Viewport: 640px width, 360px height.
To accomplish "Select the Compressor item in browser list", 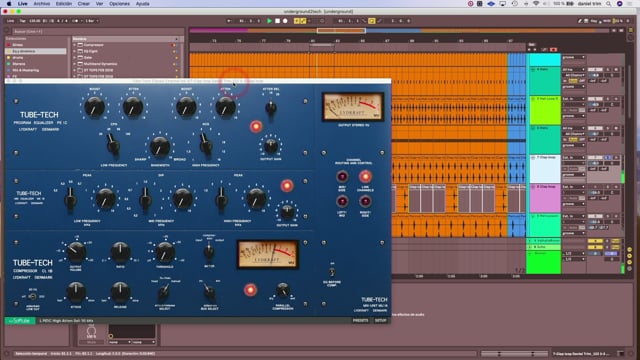I will tap(93, 45).
